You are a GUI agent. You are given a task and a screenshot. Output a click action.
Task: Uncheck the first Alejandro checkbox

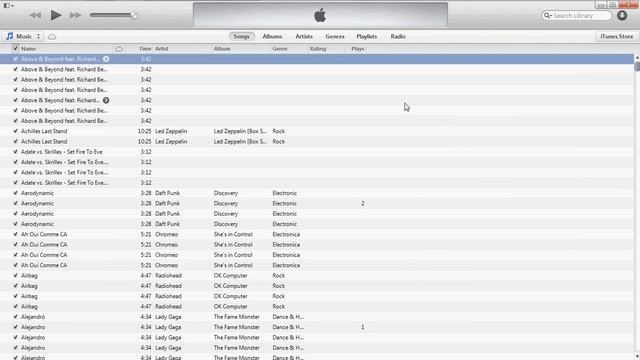pos(16,316)
